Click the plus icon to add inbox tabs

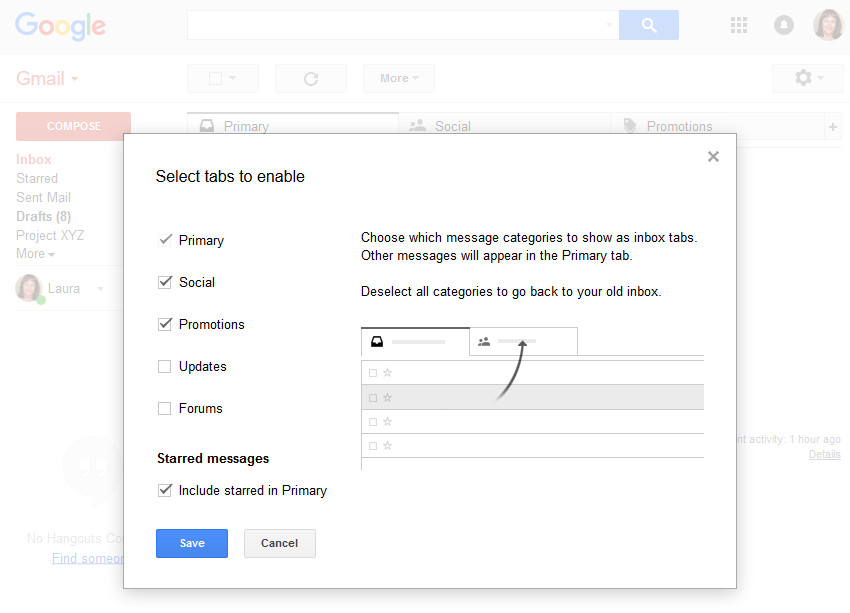click(x=833, y=127)
